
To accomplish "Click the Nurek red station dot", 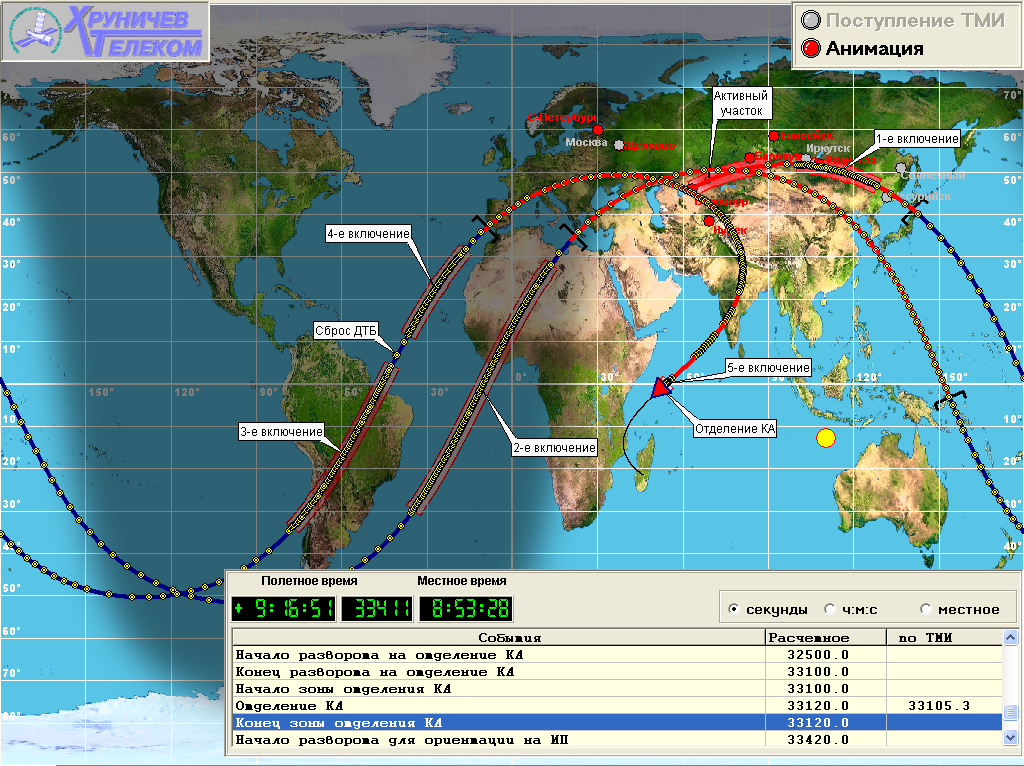I will (709, 221).
